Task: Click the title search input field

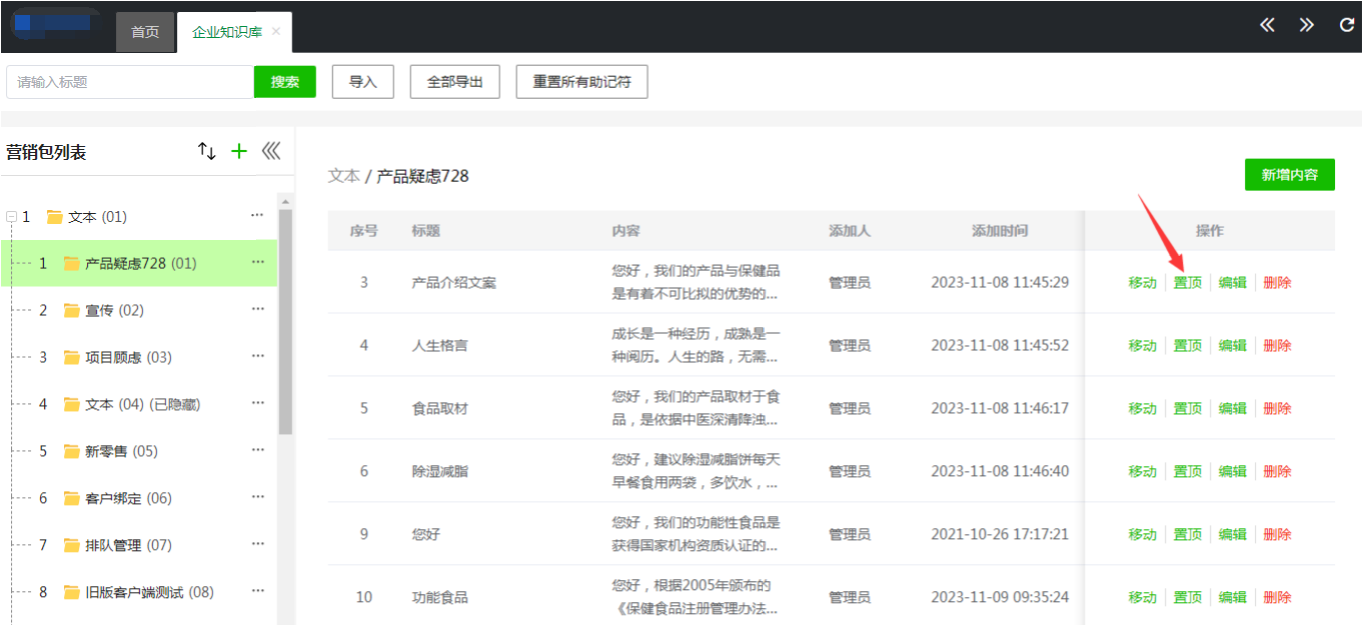Action: (x=130, y=82)
